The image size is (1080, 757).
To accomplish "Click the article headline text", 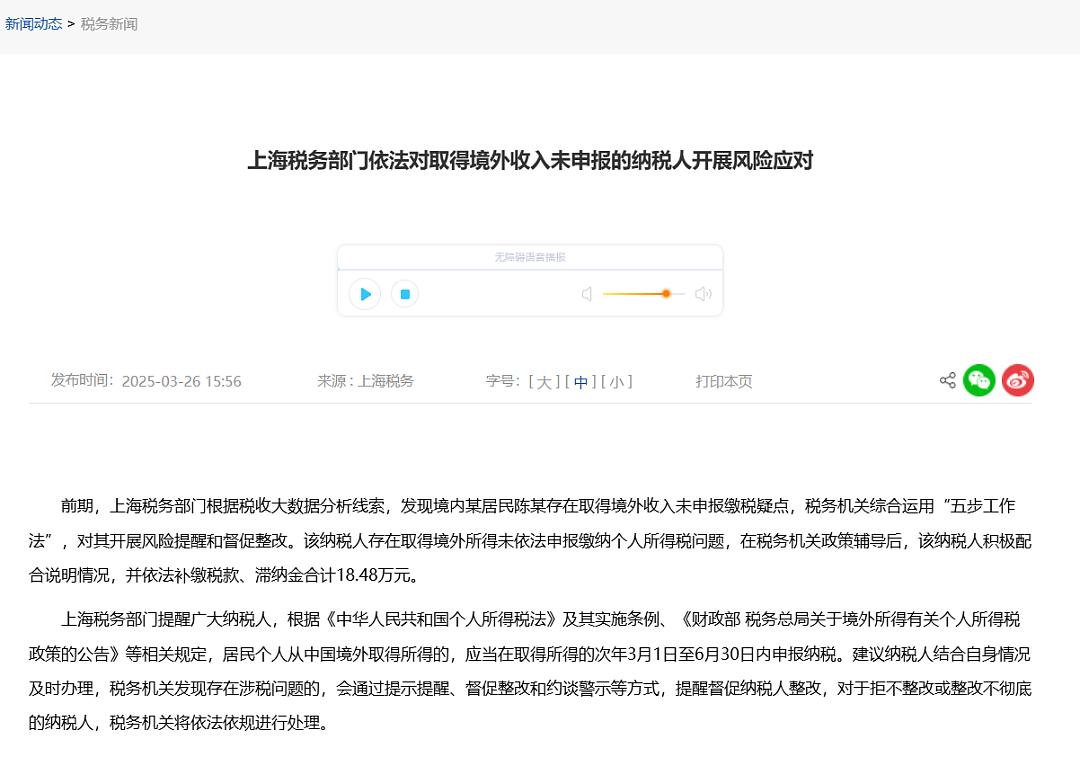I will point(530,160).
